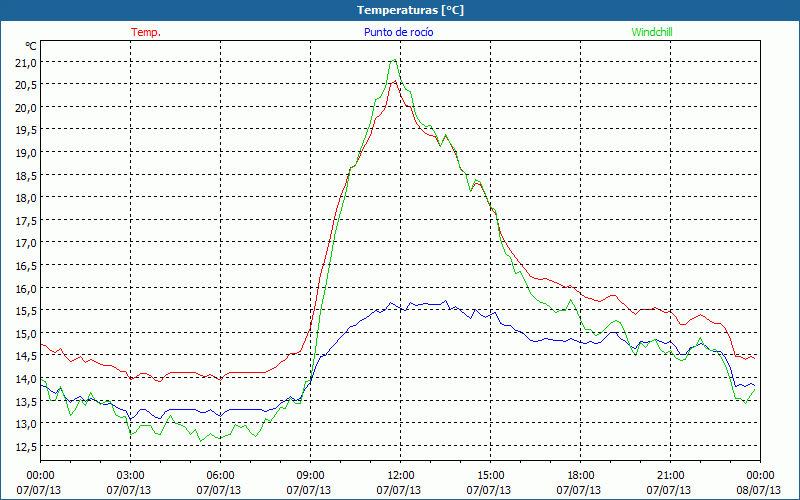This screenshot has width=800, height=500.
Task: Click the 12:00 time axis label
Action: pyautogui.click(x=401, y=476)
